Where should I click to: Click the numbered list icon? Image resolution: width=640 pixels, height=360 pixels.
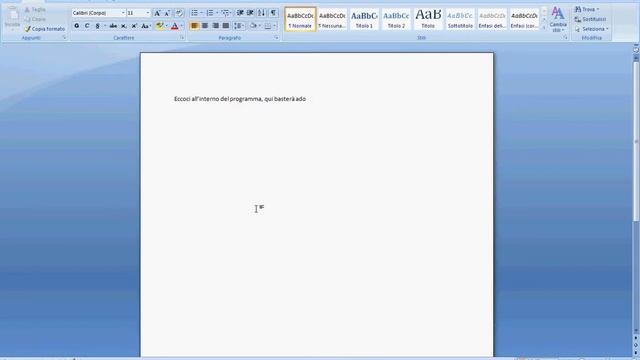(210, 13)
